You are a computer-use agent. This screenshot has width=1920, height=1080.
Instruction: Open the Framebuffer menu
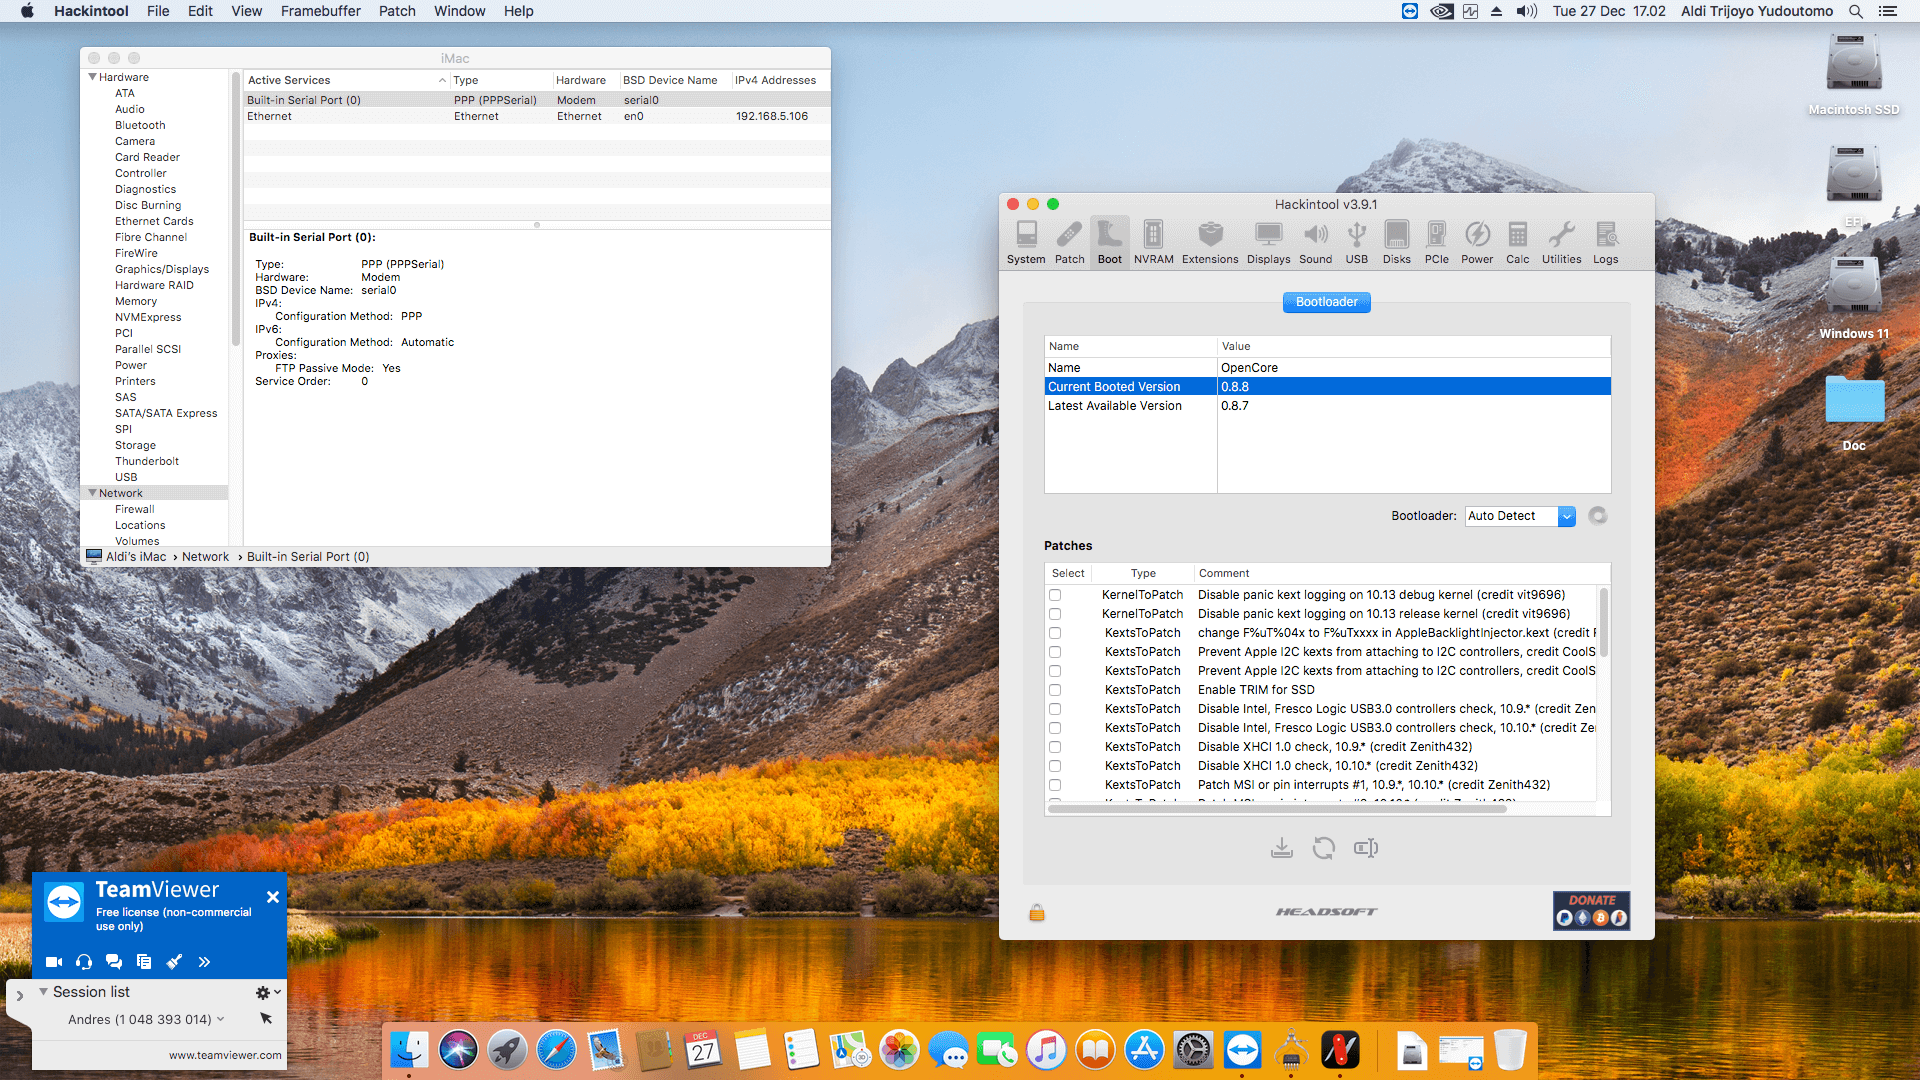tap(320, 11)
